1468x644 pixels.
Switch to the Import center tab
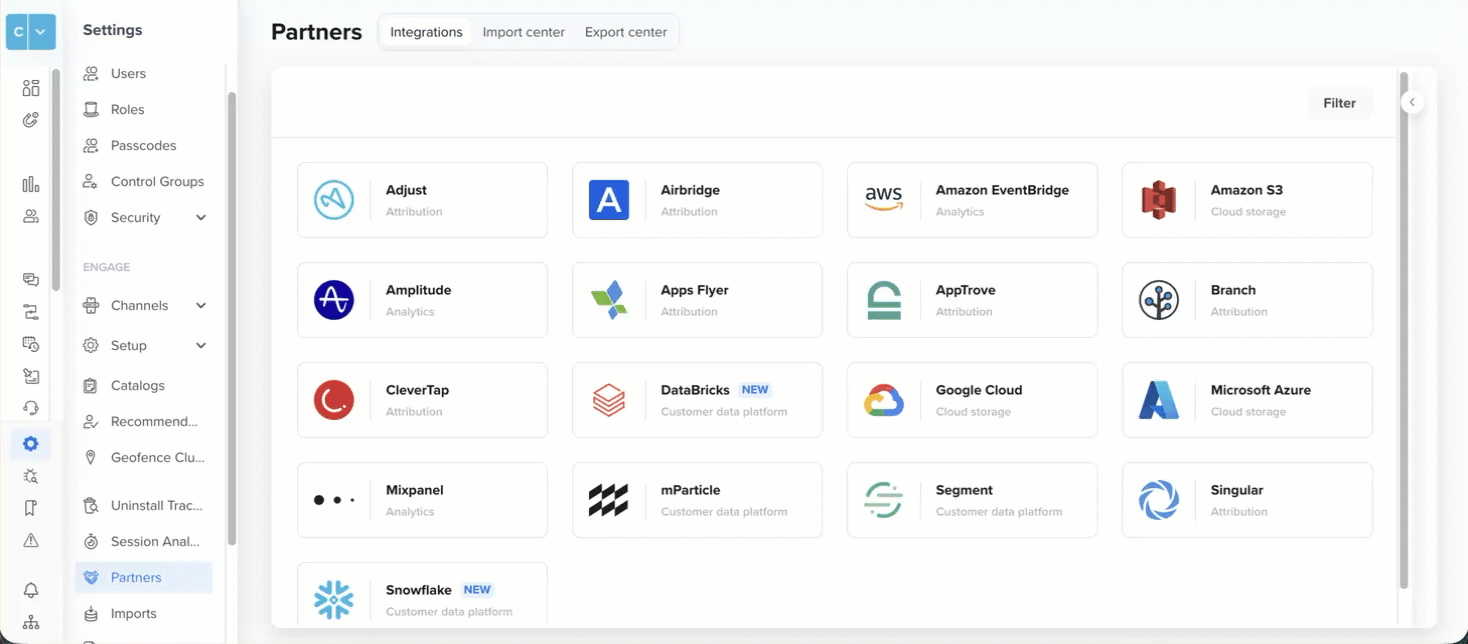(x=524, y=31)
